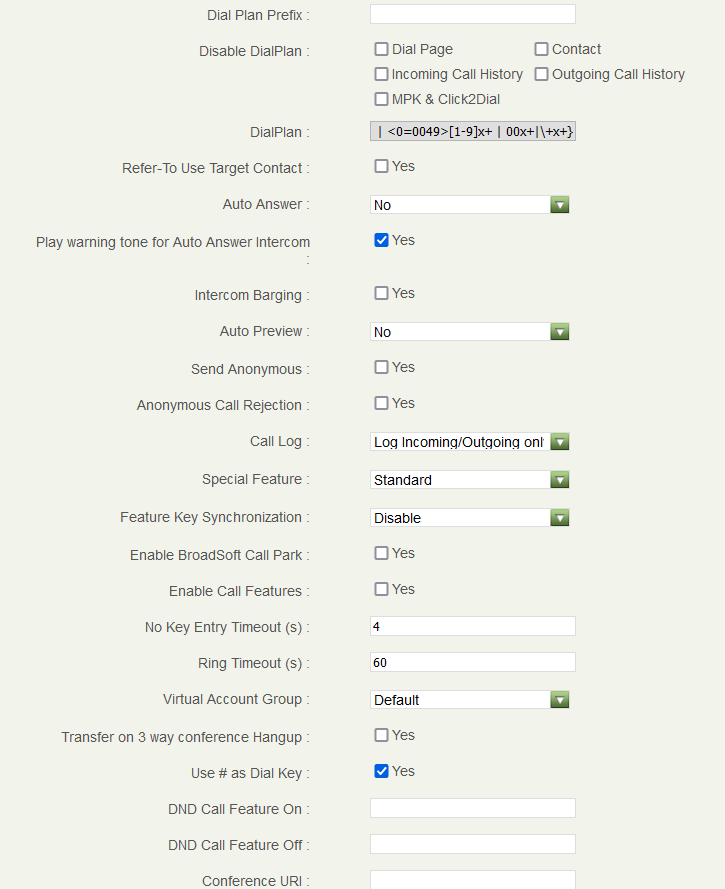Check Refer-To Use Target Contact Yes
The height and width of the screenshot is (889, 725).
tap(381, 165)
